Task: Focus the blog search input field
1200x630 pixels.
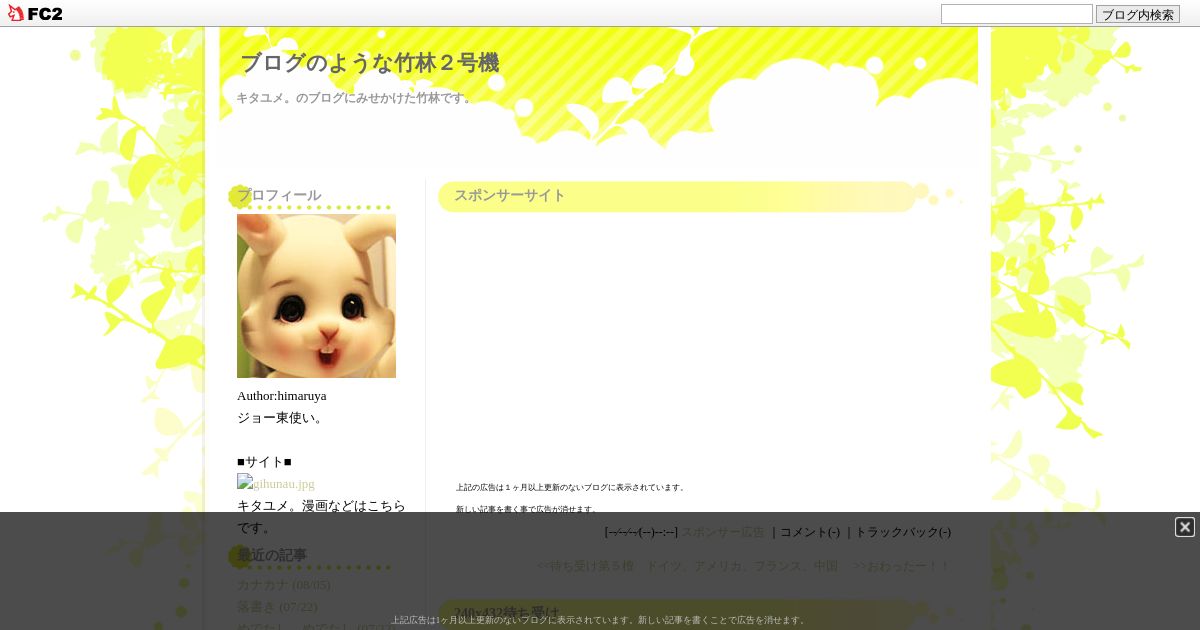Action: [1016, 14]
